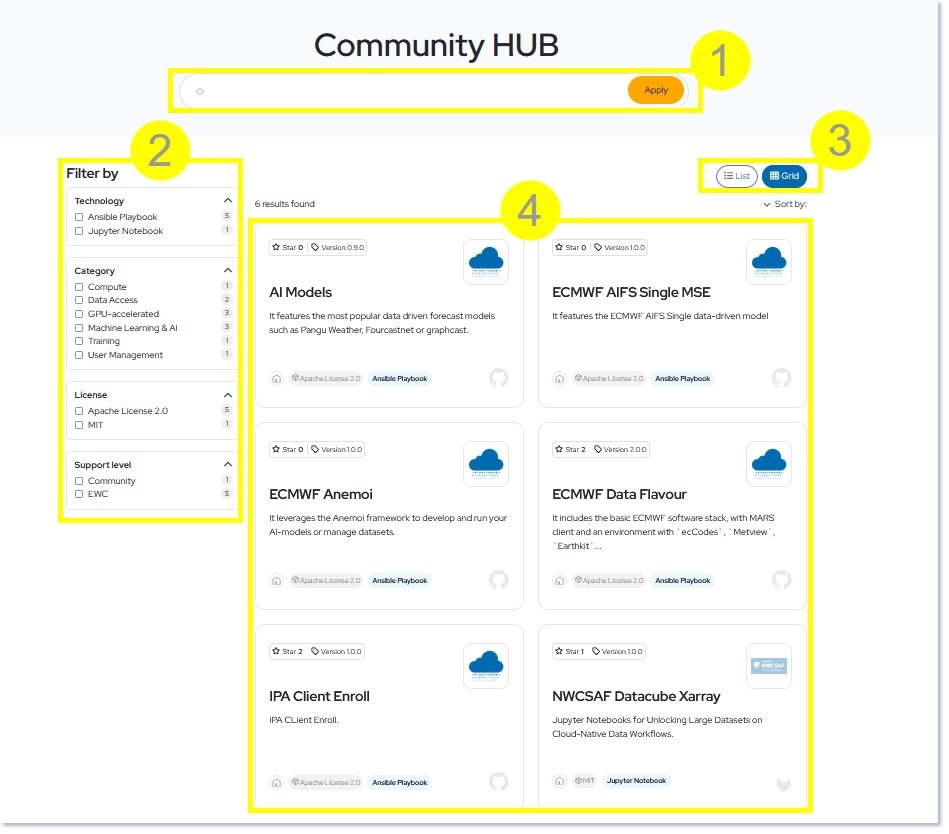Image resolution: width=949 pixels, height=834 pixels.
Task: Click Star 1 badge on NWCSAF Datacube Xarray
Action: point(570,652)
